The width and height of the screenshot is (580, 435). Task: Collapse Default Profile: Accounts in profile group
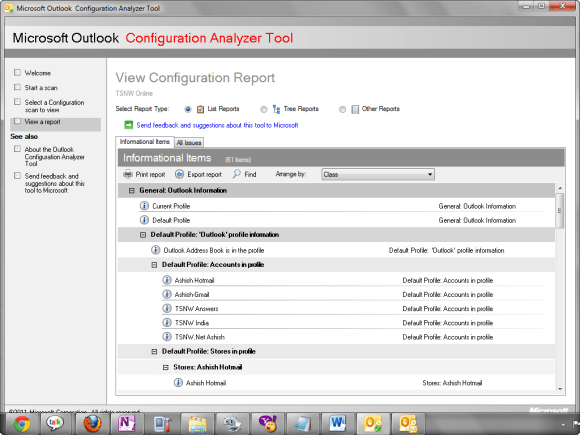pyautogui.click(x=154, y=265)
